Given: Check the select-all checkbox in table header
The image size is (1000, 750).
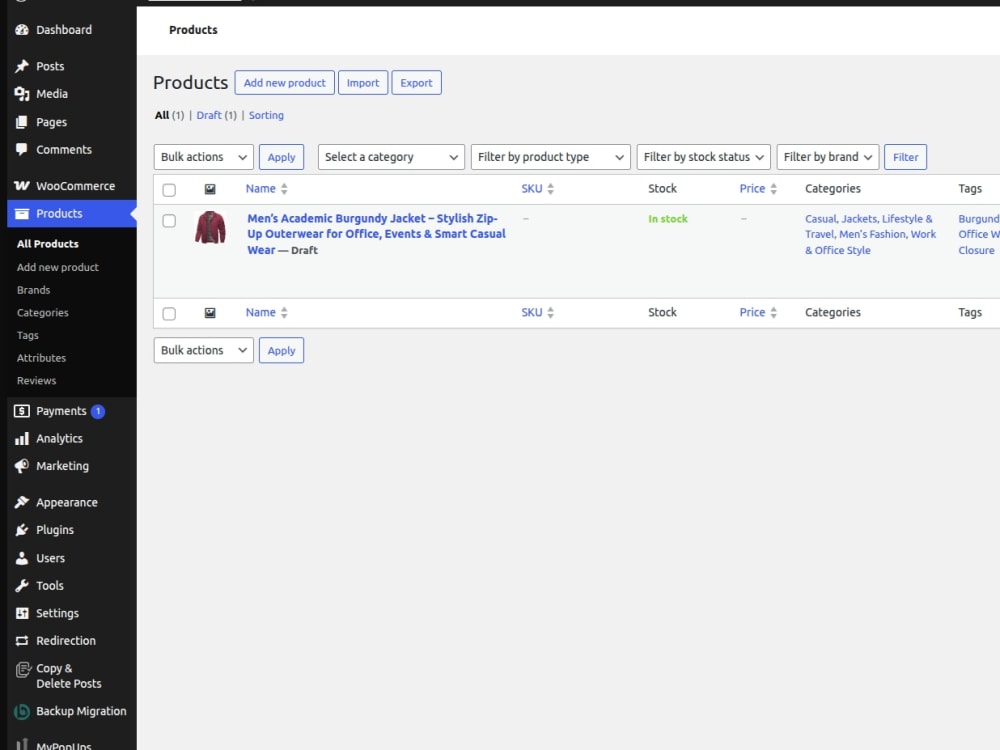Looking at the screenshot, I should click(x=169, y=189).
